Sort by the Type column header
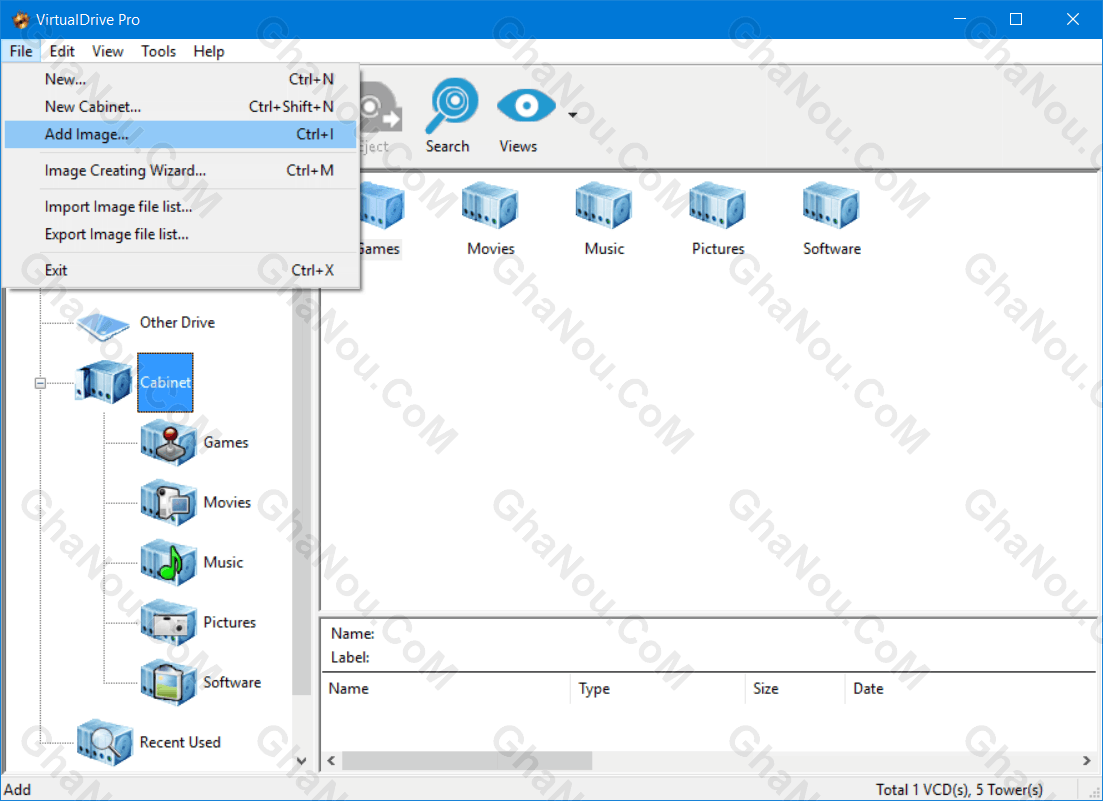This screenshot has width=1103, height=801. point(658,688)
